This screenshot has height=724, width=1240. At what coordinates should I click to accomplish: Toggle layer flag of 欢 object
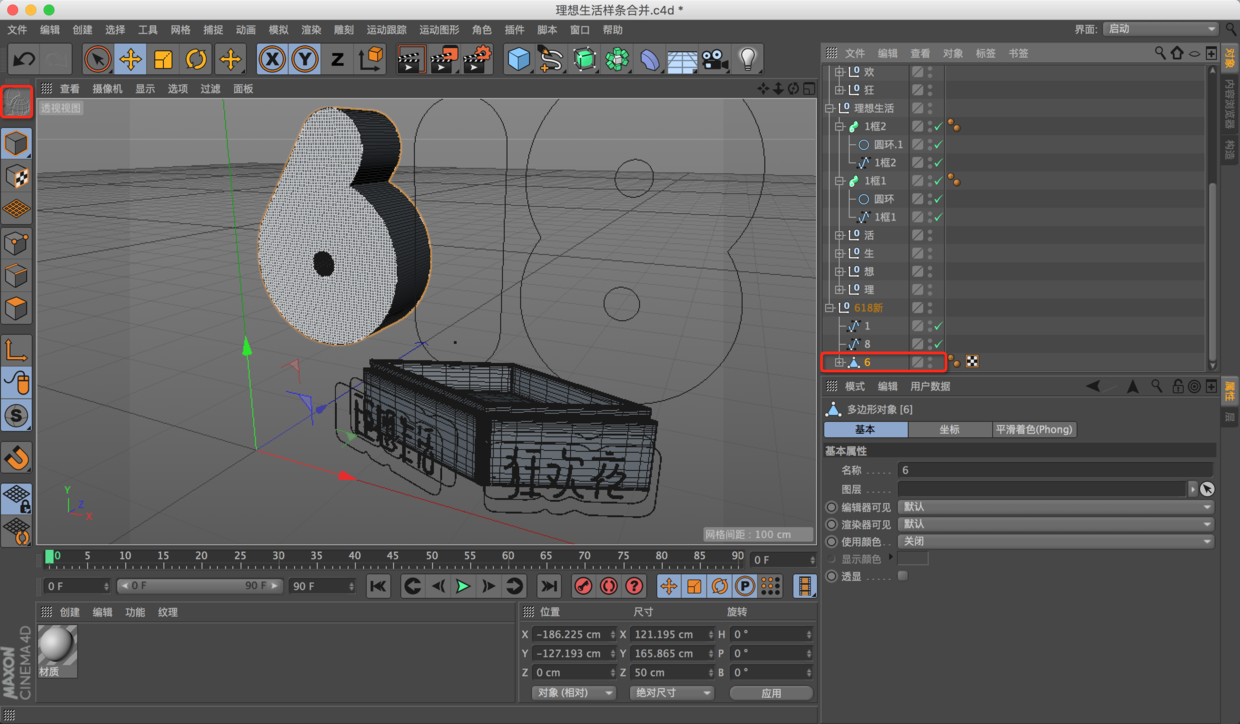(917, 72)
